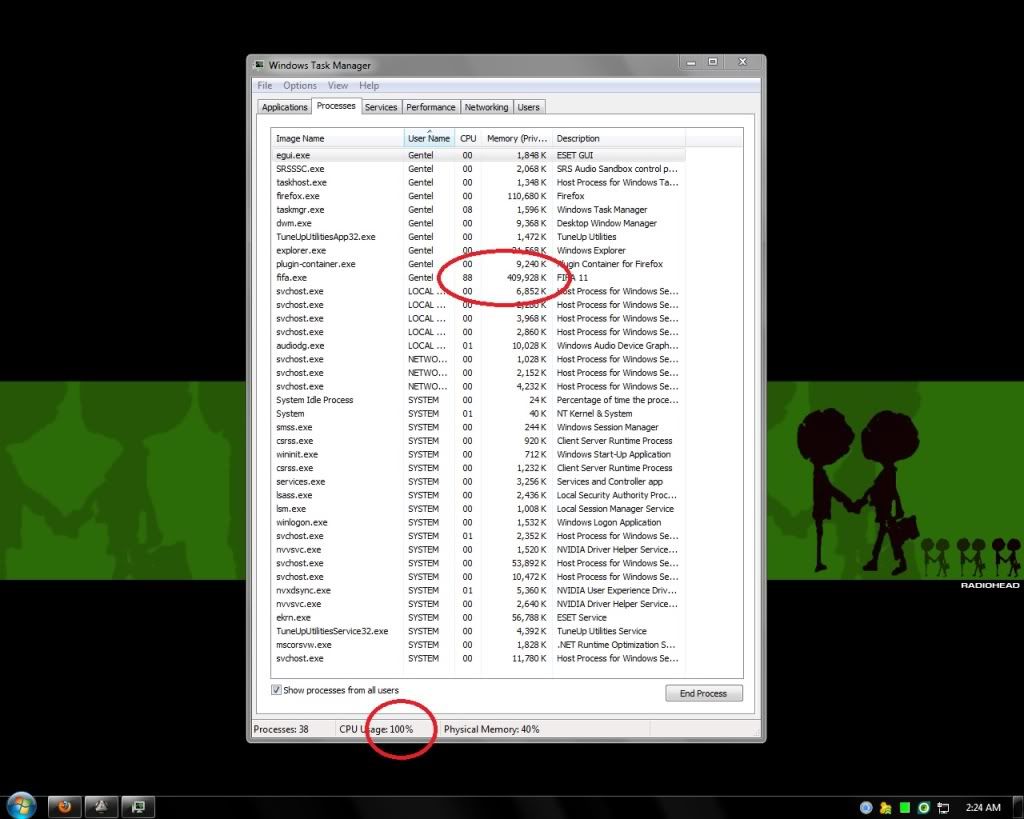Select the services.exe process
Screen dimensions: 1024x819
479,481
